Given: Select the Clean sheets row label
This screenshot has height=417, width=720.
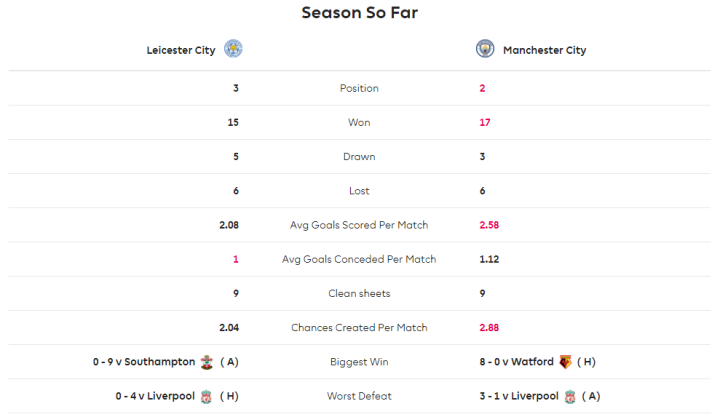Looking at the screenshot, I should point(359,293).
